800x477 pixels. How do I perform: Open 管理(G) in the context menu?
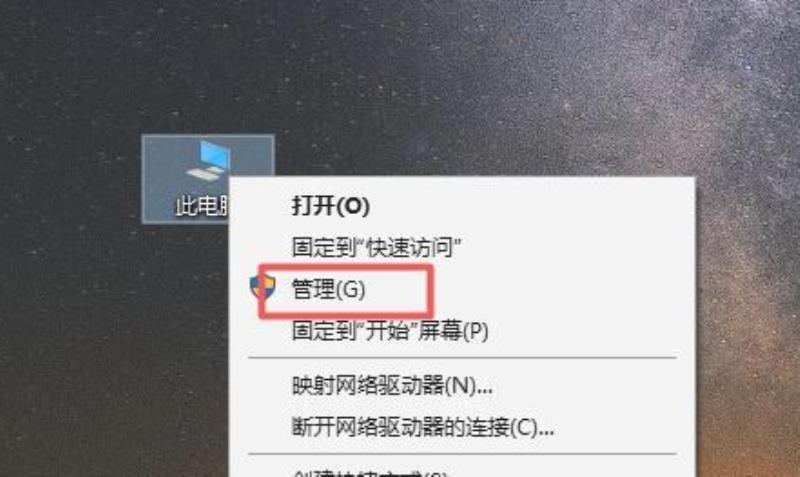pyautogui.click(x=328, y=289)
